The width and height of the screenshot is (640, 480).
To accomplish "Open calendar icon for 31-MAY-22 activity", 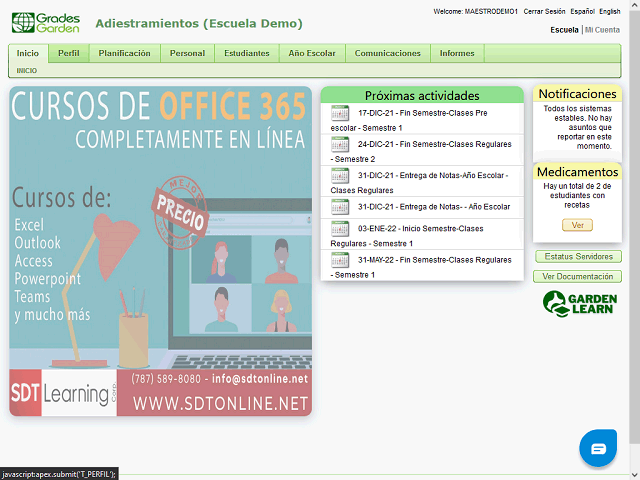I will [340, 260].
